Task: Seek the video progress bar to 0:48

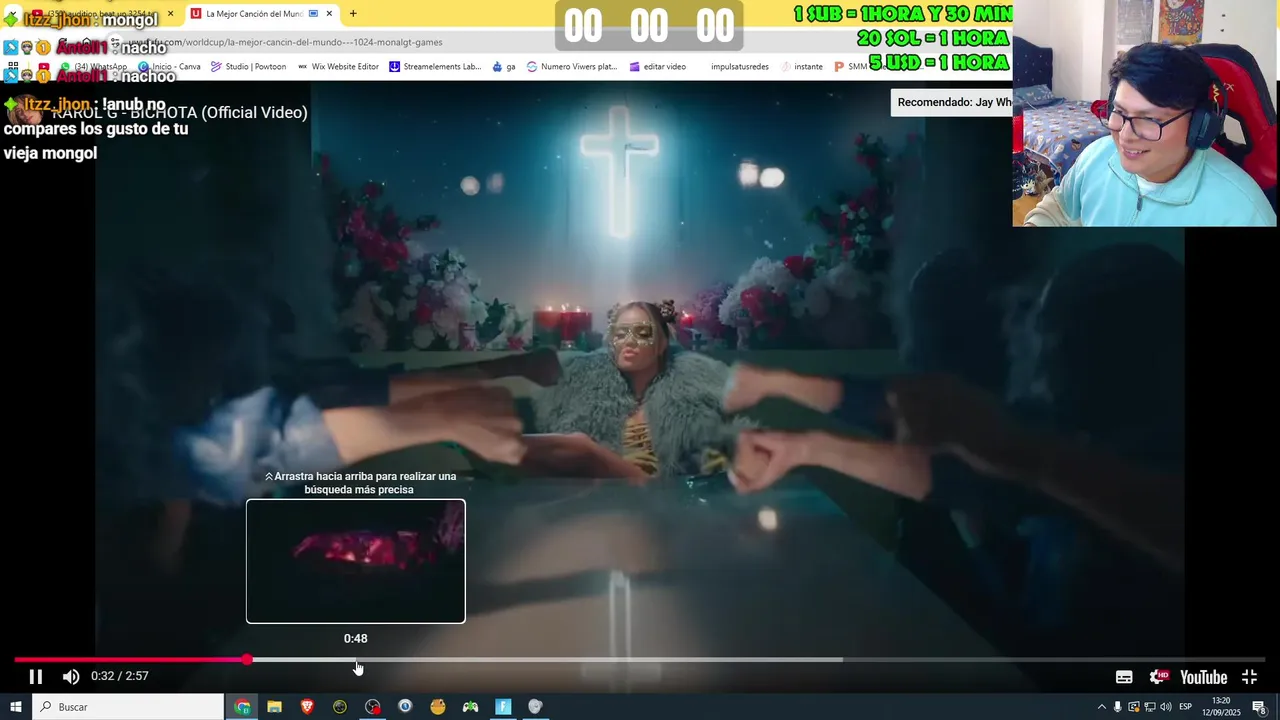Action: (x=356, y=660)
